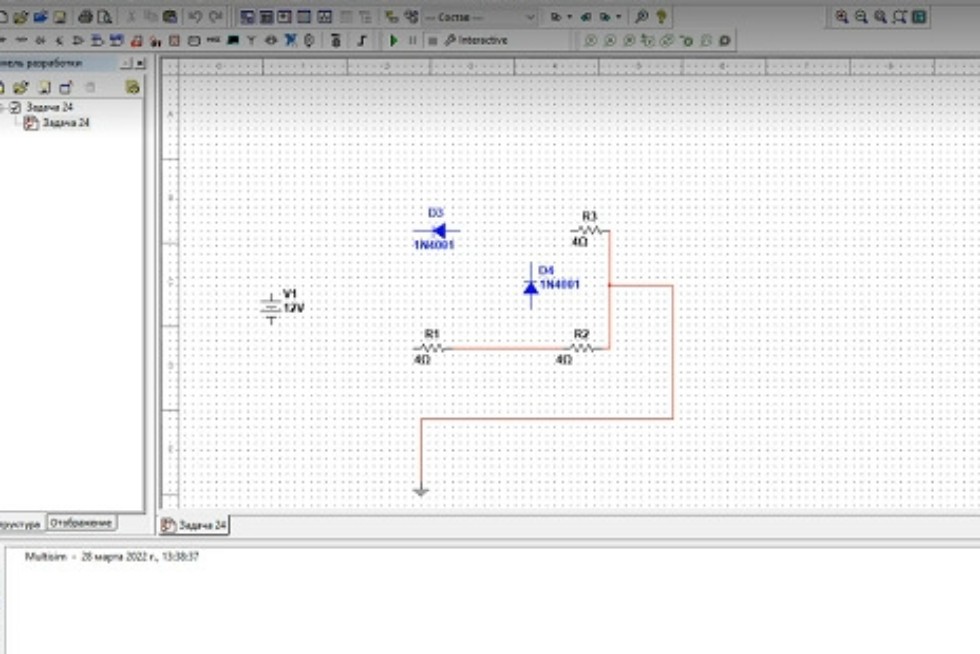Click the Undo arrow icon
Image resolution: width=980 pixels, height=654 pixels.
click(195, 17)
